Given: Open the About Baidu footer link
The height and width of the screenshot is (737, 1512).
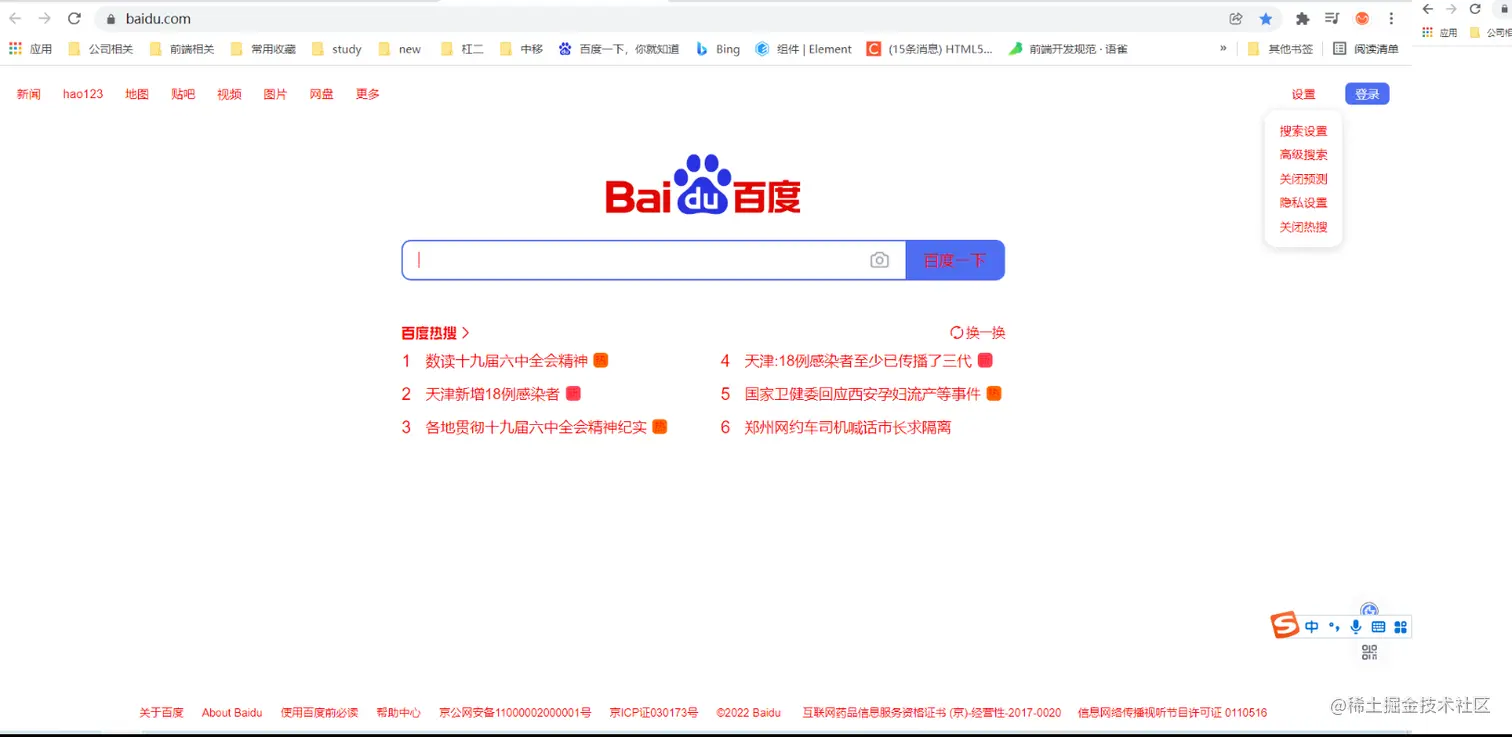Looking at the screenshot, I should tap(232, 713).
